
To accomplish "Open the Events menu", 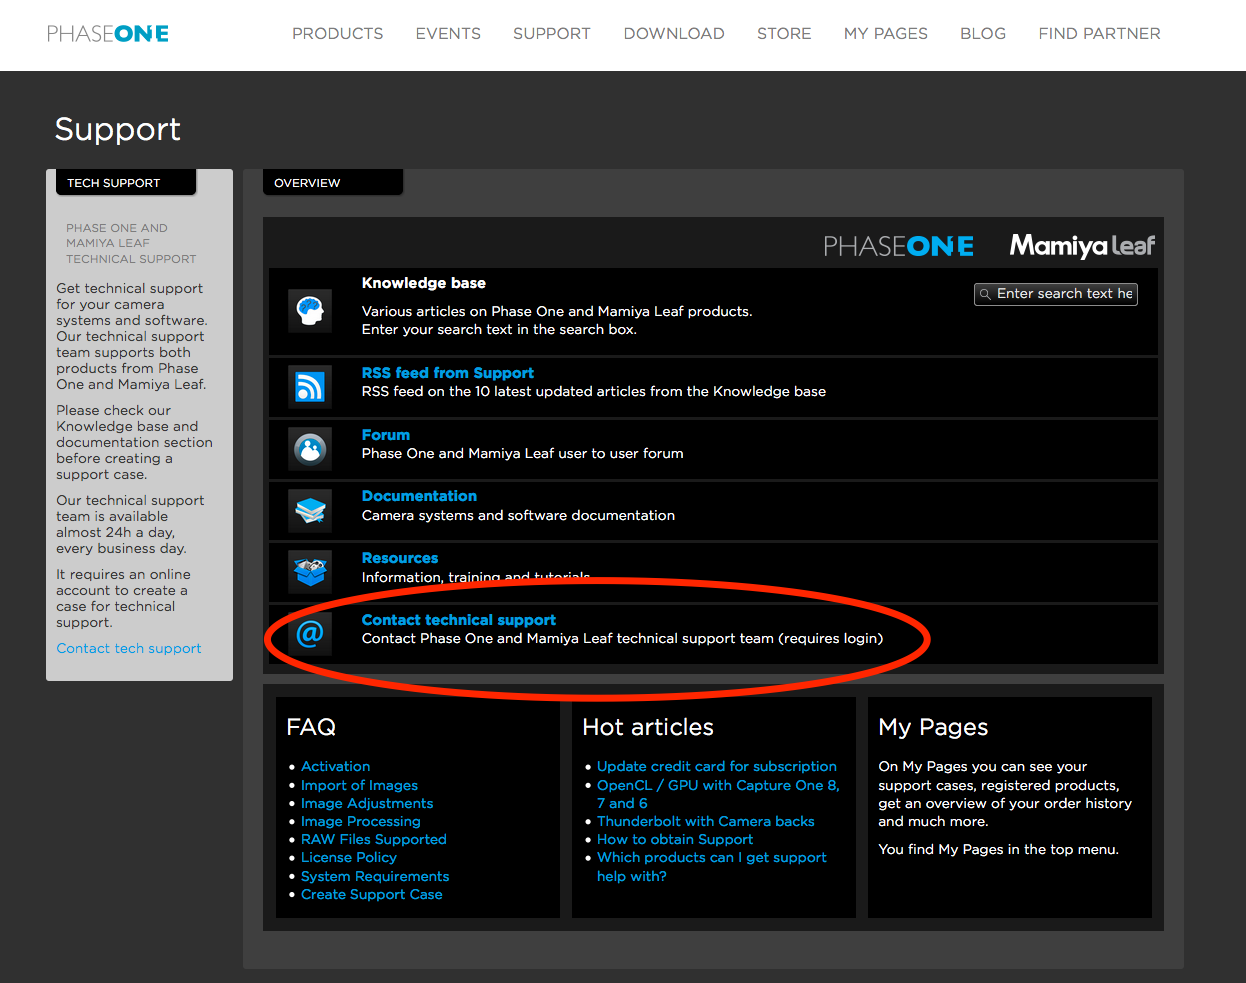I will point(448,34).
